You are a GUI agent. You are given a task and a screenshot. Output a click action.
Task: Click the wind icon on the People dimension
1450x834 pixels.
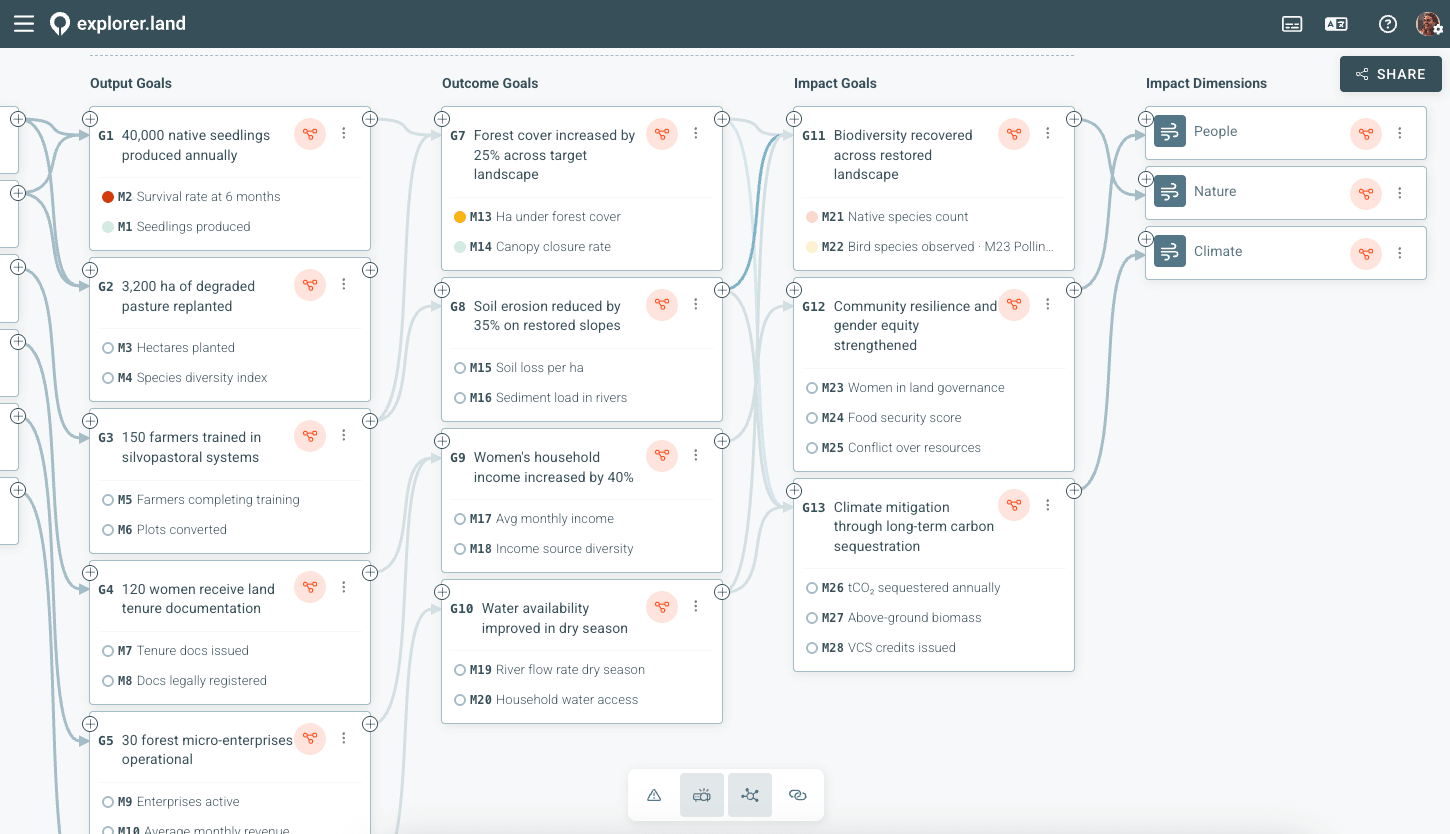click(1170, 131)
